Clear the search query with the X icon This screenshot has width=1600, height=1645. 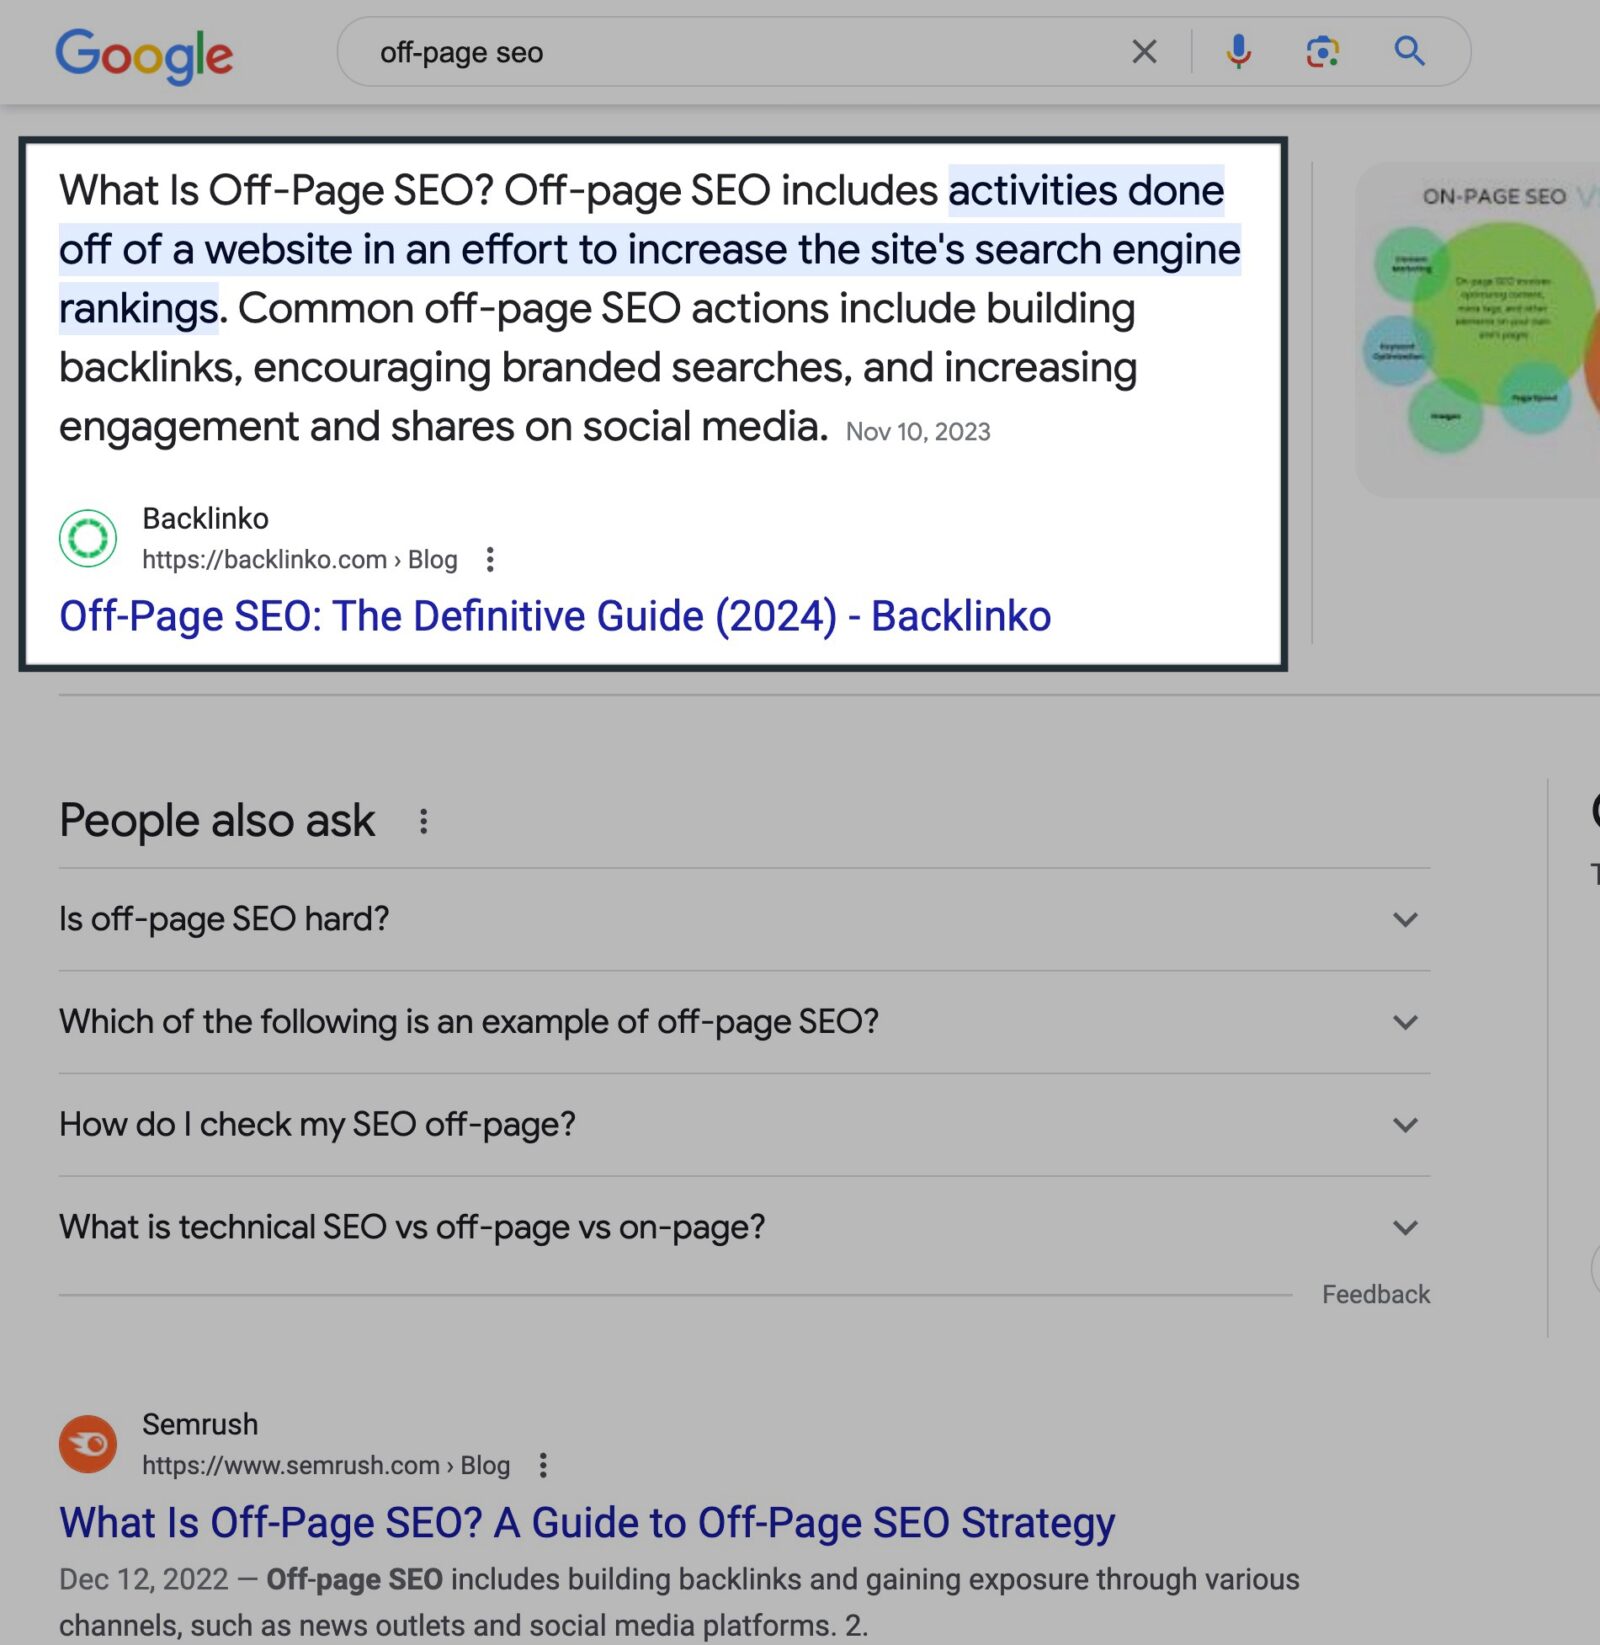click(1144, 51)
